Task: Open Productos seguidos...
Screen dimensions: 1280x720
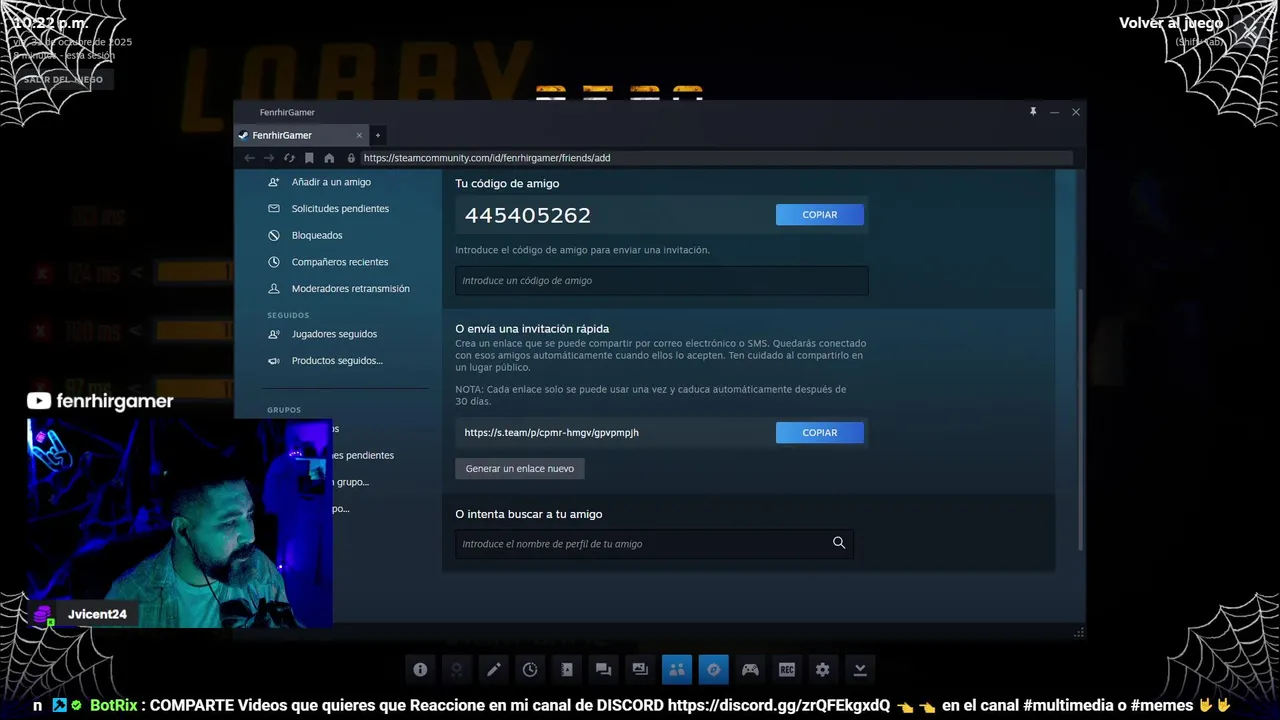Action: [337, 360]
